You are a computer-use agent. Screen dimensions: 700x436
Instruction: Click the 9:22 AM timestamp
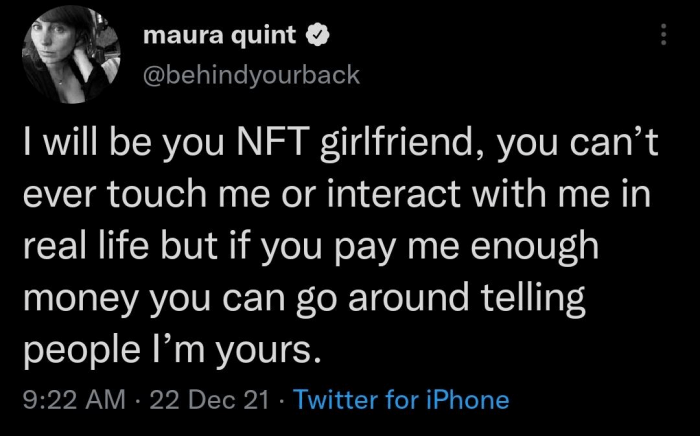75,400
